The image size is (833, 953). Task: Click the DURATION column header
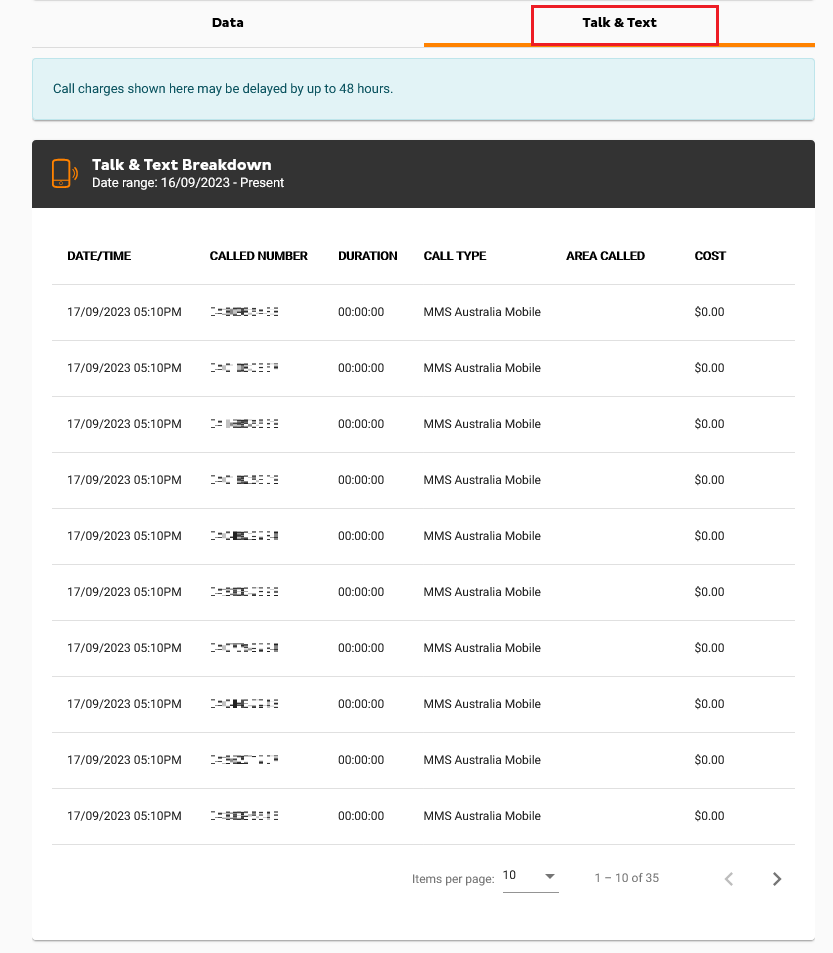click(x=367, y=256)
